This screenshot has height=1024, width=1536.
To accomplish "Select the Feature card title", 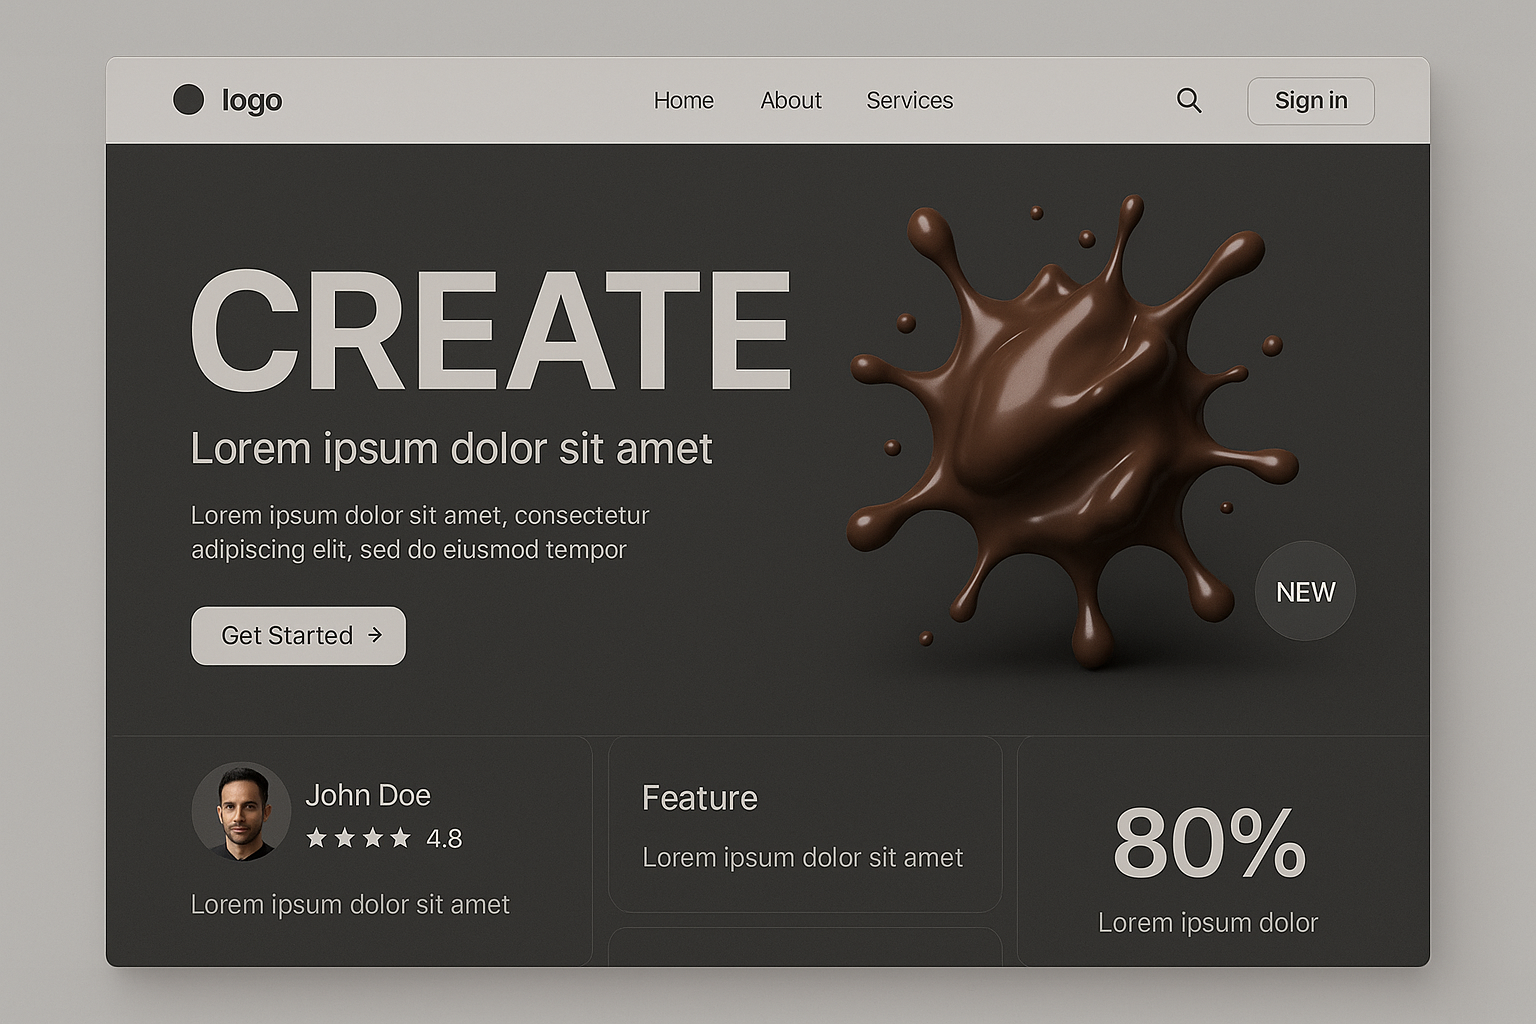I will tap(700, 798).
